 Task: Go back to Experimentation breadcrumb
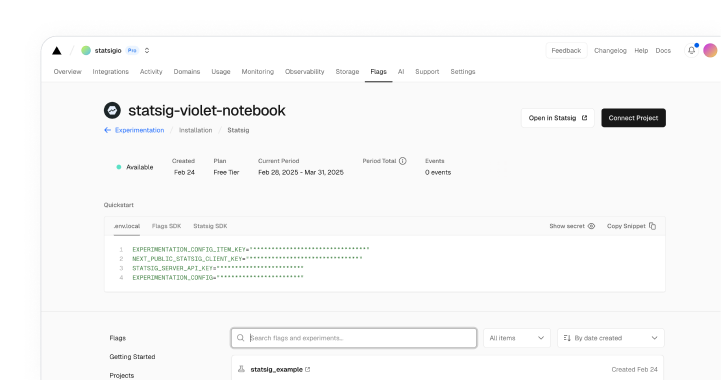point(139,130)
